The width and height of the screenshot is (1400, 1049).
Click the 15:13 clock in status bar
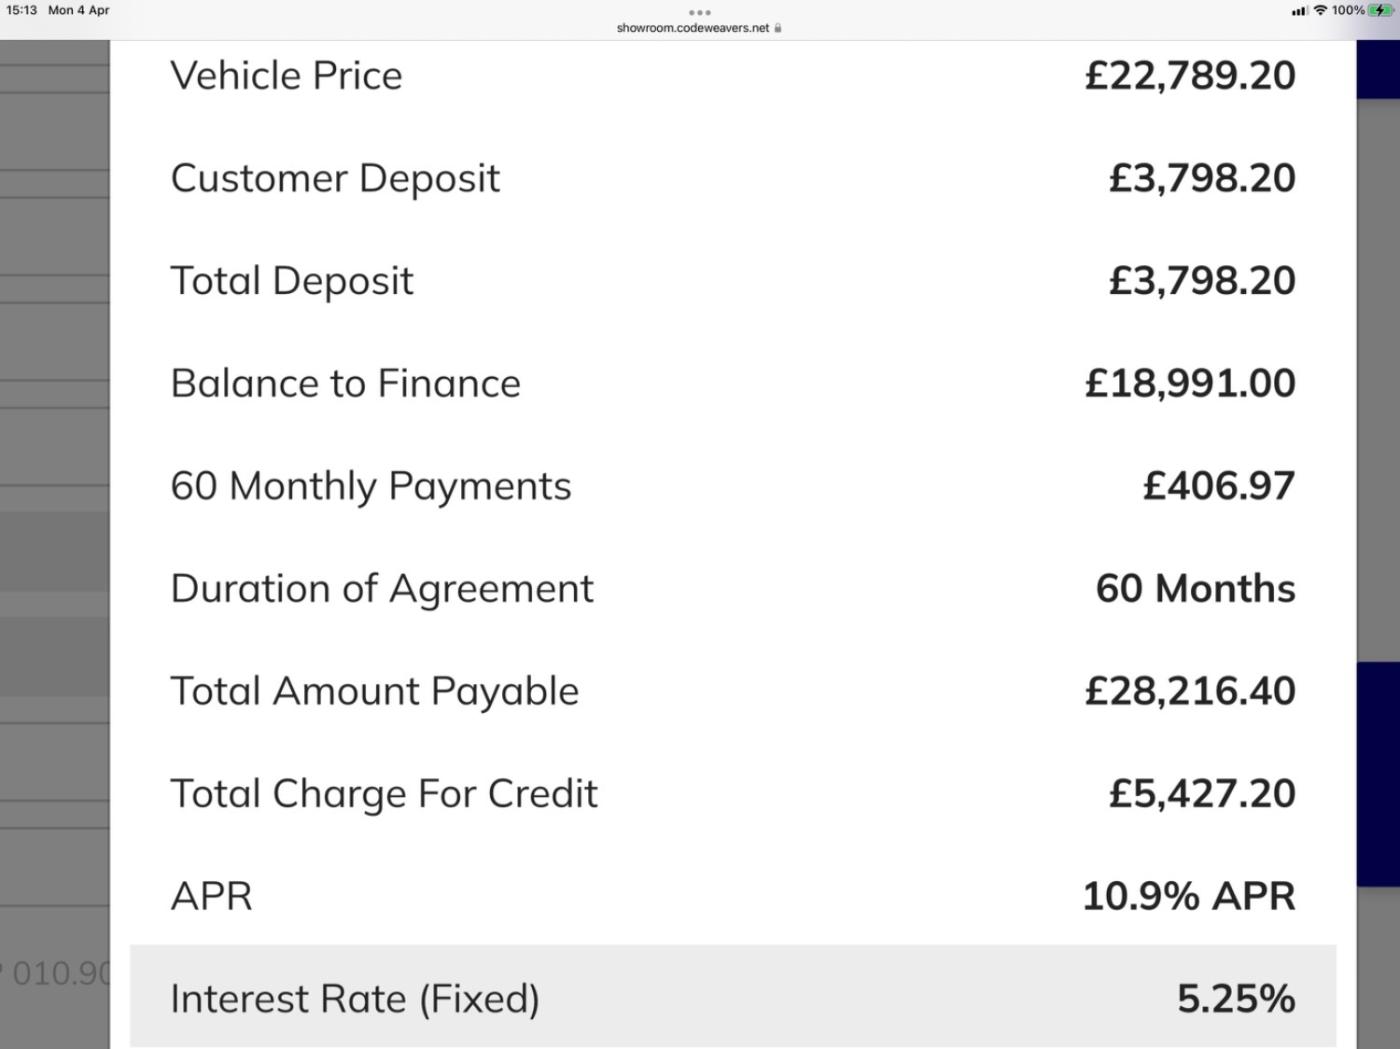21,10
